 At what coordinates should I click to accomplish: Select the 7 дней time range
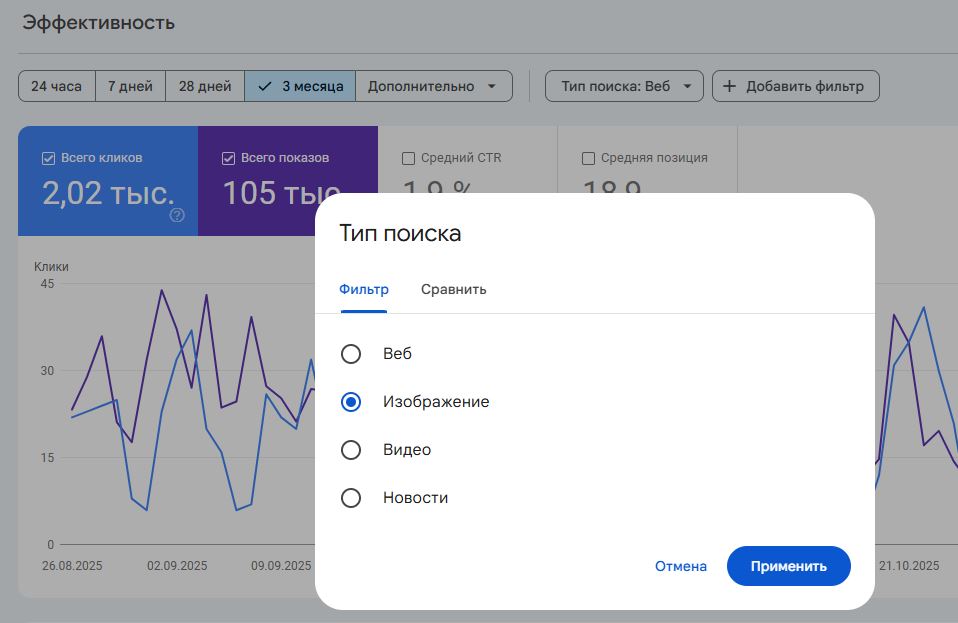click(x=130, y=86)
